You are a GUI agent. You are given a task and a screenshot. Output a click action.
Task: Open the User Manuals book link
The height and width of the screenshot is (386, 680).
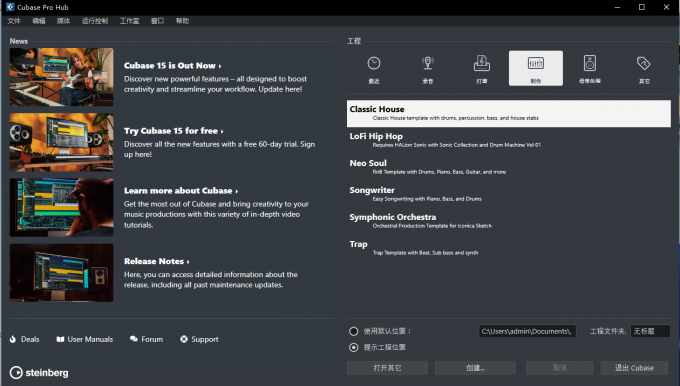tap(85, 339)
